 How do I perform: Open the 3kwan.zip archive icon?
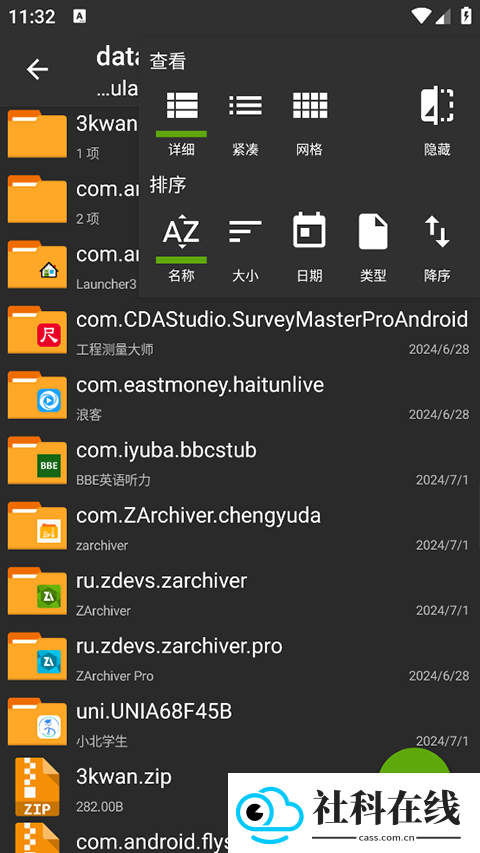click(37, 787)
